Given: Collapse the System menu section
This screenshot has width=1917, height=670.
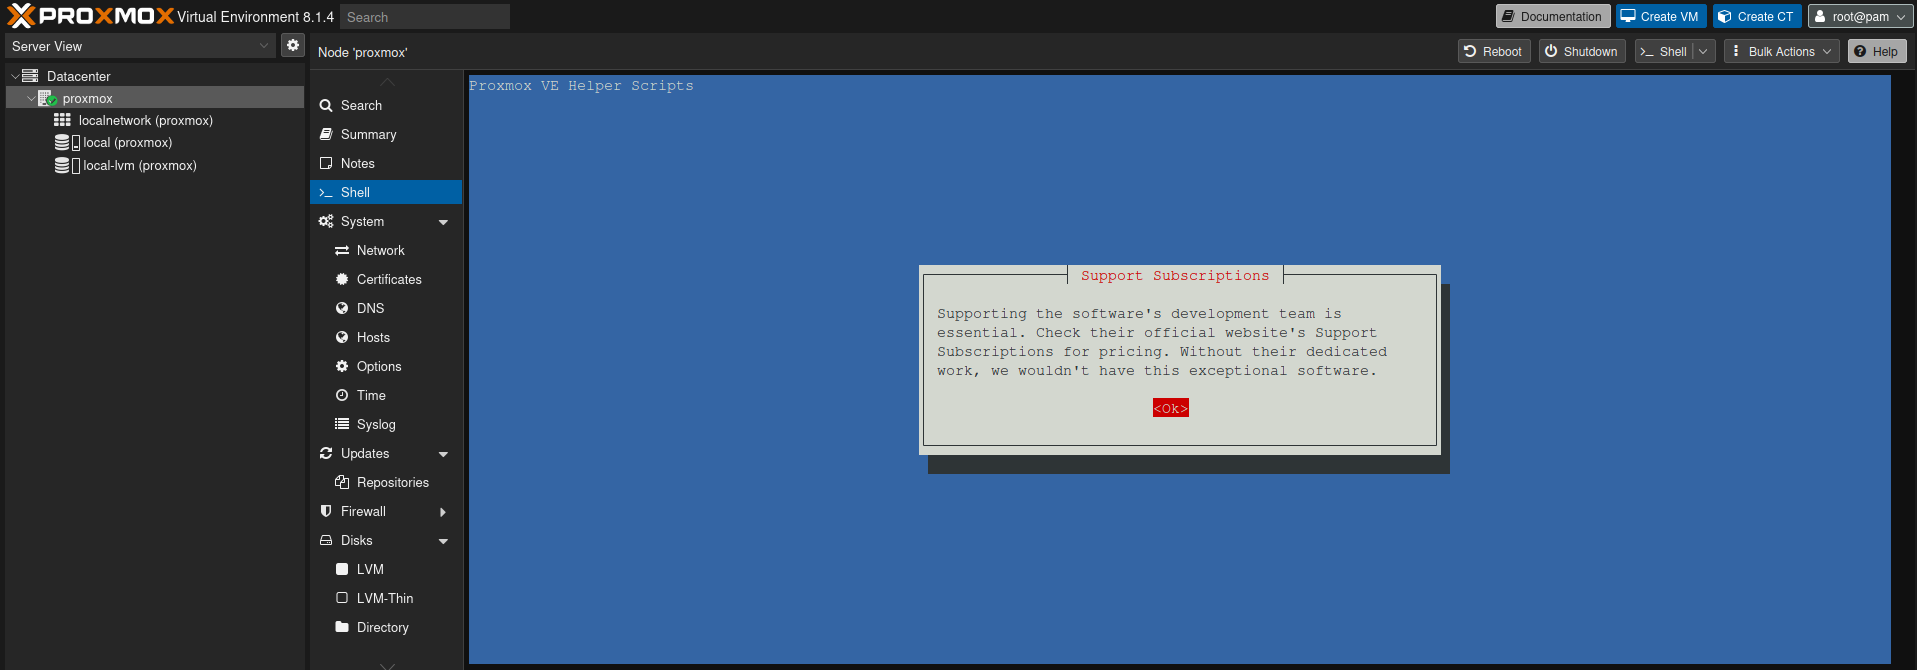Looking at the screenshot, I should pyautogui.click(x=443, y=222).
